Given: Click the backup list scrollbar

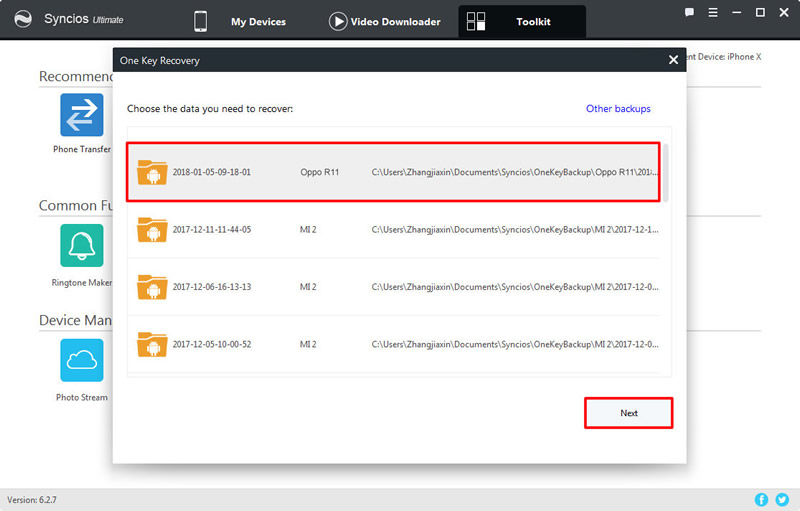Looking at the screenshot, I should (x=665, y=173).
